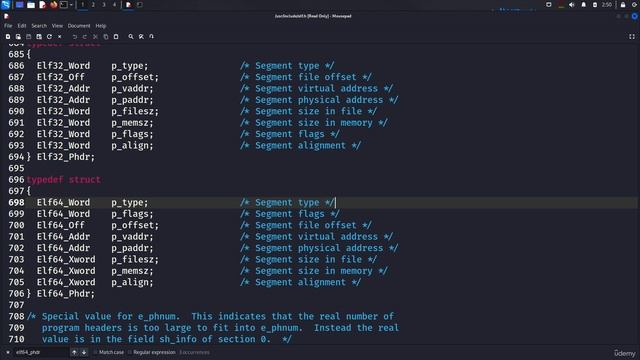Click the Undo toolbar icon
The width and height of the screenshot is (640, 360).
pyautogui.click(x=75, y=37)
